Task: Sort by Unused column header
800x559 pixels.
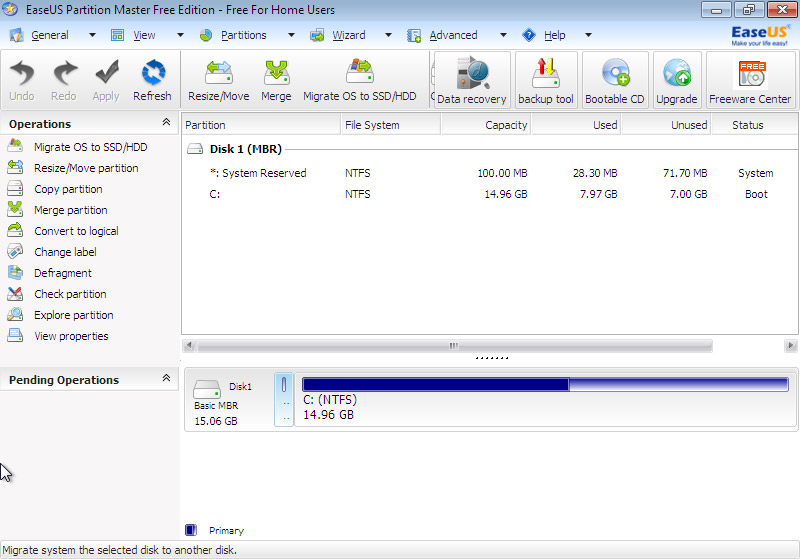Action: [x=667, y=125]
